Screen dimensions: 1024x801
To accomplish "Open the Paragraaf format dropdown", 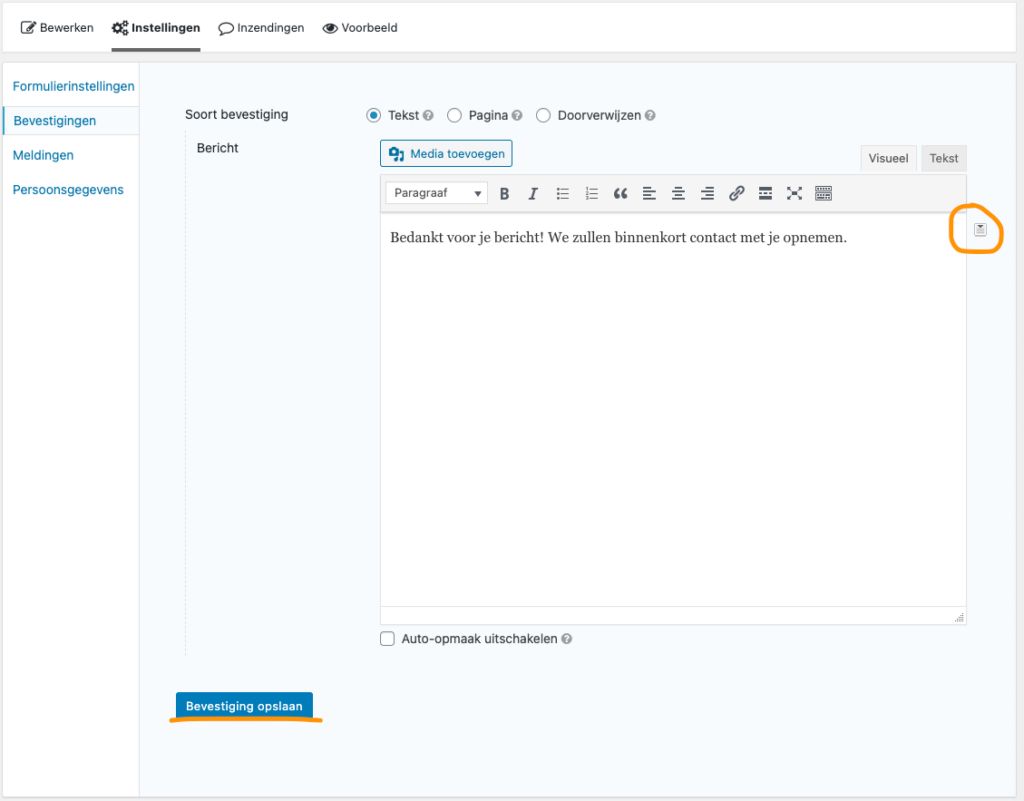I will (x=436, y=193).
